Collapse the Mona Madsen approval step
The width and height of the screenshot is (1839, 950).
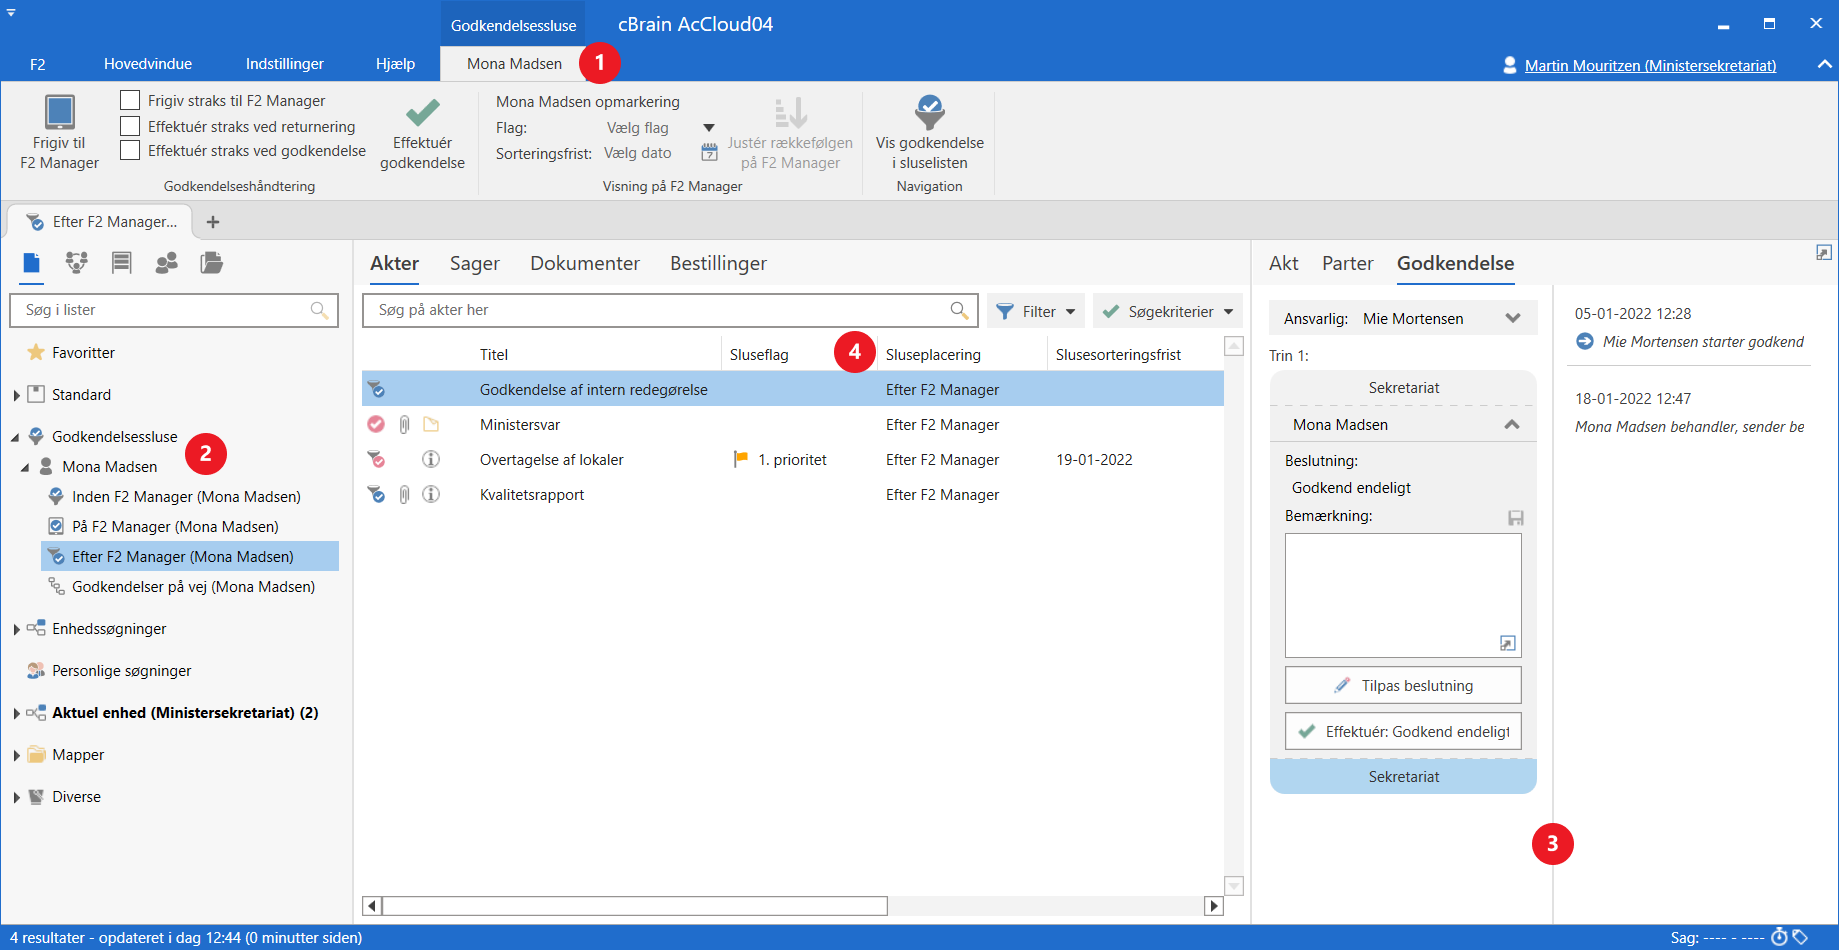1512,425
